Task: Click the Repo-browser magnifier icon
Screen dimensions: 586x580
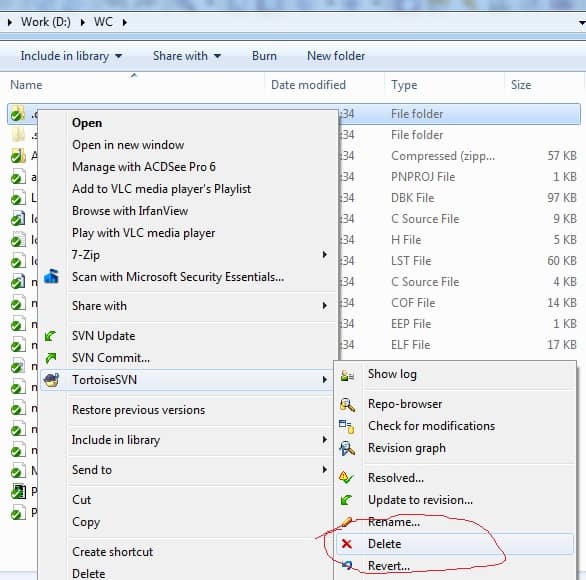Action: tap(347, 404)
